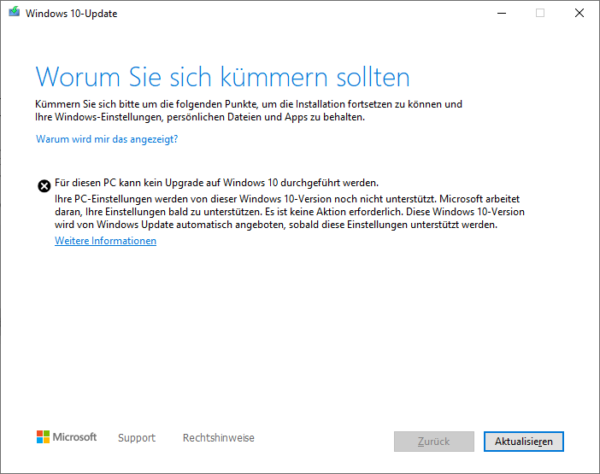Minimize the Windows 10-Update window
This screenshot has width=600, height=474.
502,13
